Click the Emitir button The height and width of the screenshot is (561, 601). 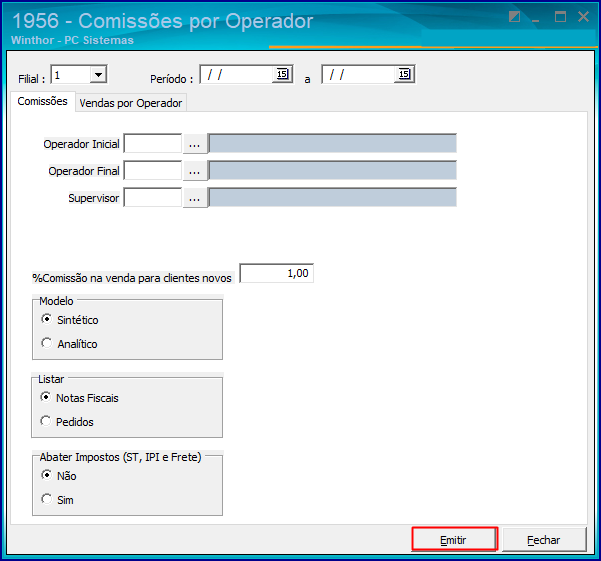point(454,540)
